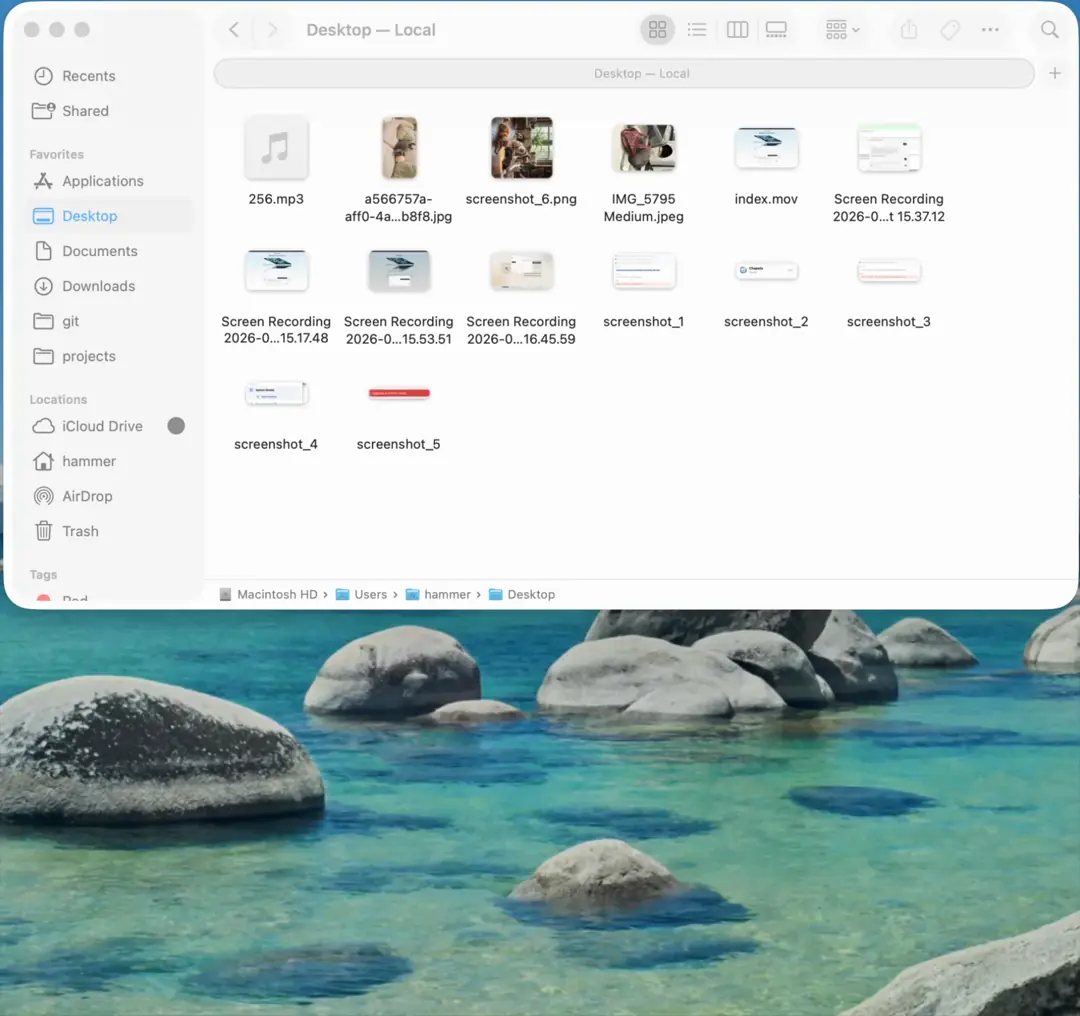Click the Edit Tags icon
1080x1016 pixels.
pos(950,30)
